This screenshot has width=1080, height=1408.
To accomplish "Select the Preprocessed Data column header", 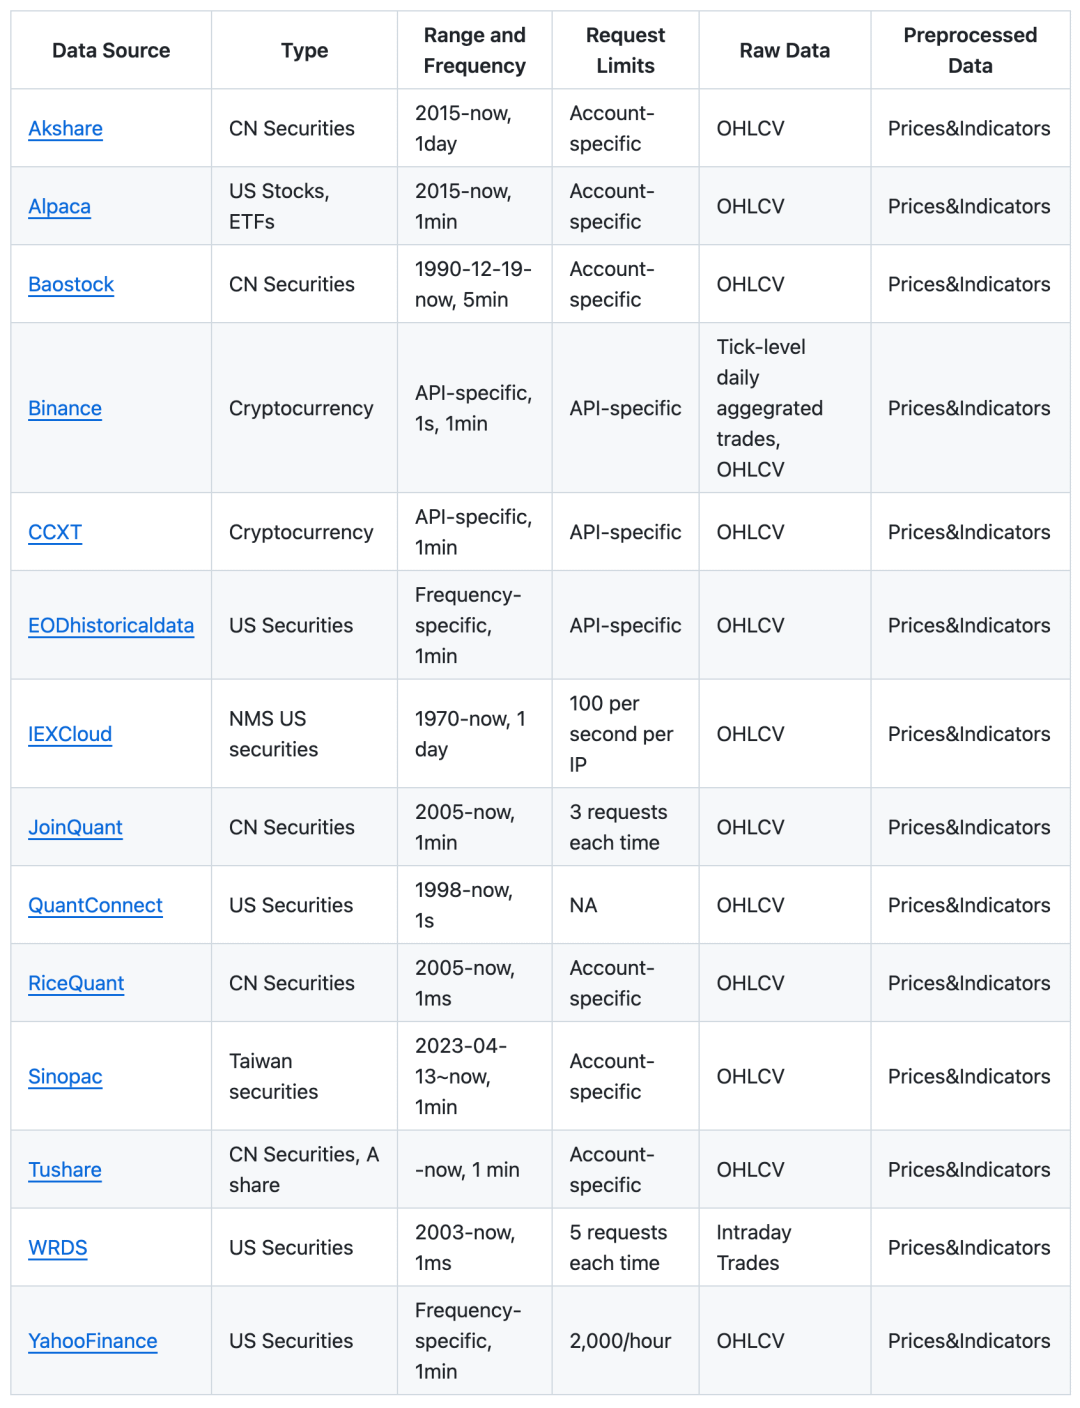I will pyautogui.click(x=970, y=51).
